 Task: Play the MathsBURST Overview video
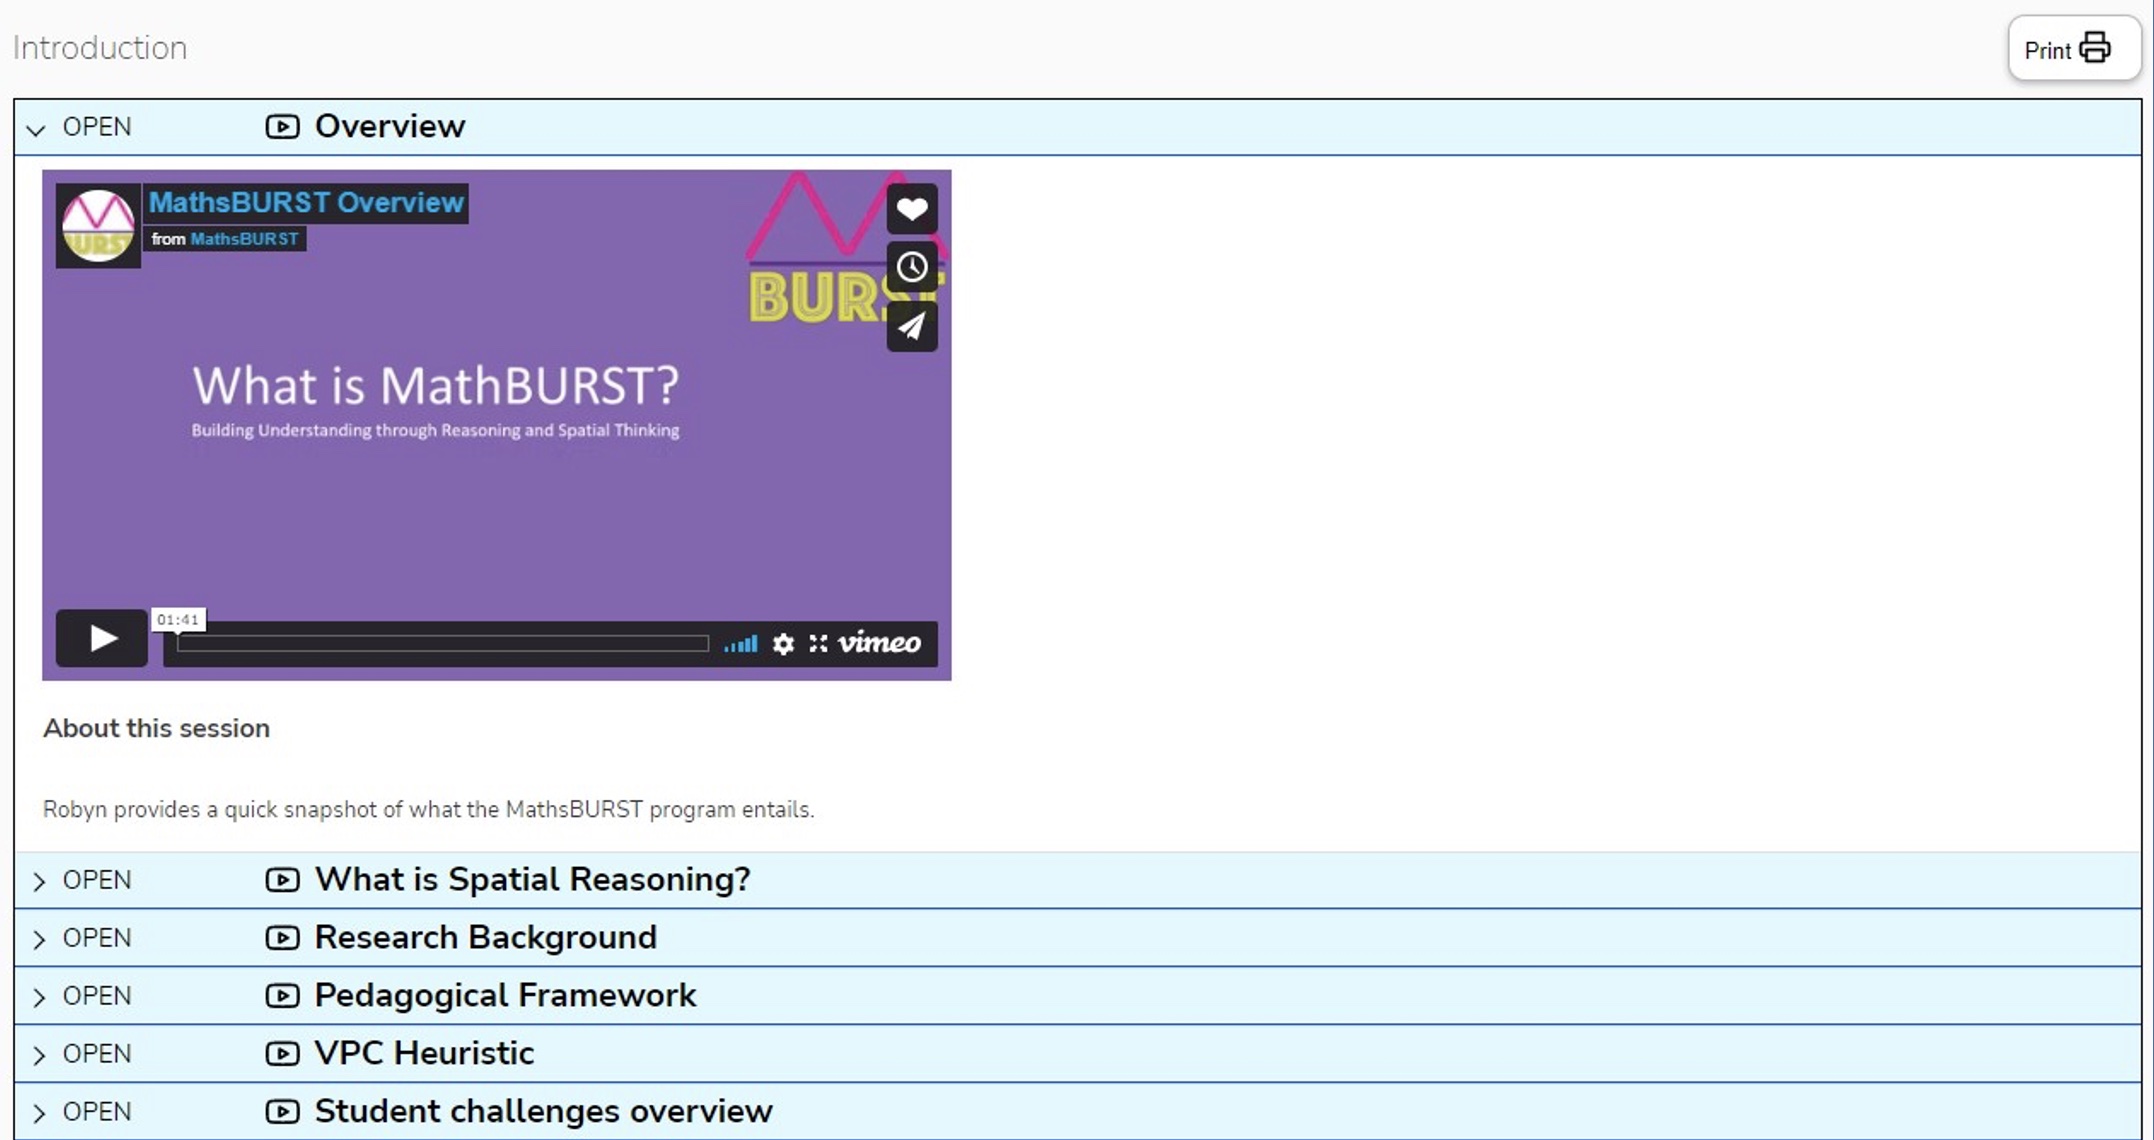coord(101,638)
